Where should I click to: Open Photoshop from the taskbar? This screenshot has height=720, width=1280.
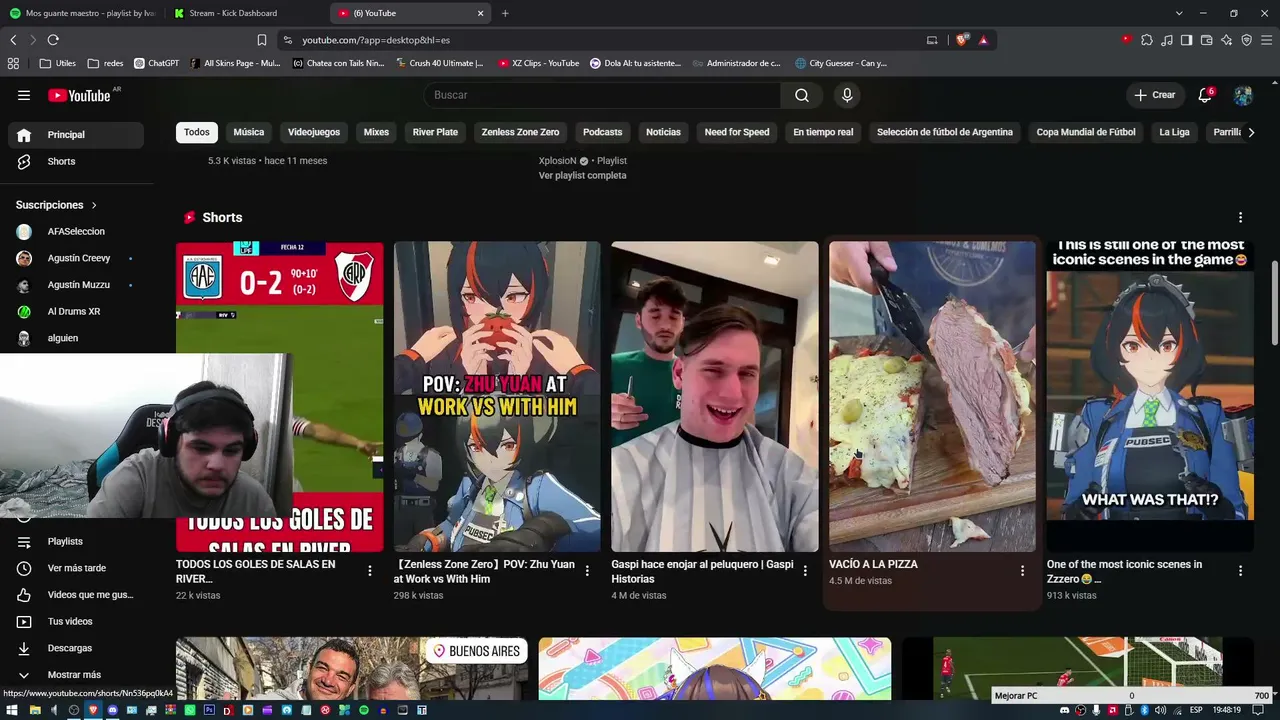(208, 710)
